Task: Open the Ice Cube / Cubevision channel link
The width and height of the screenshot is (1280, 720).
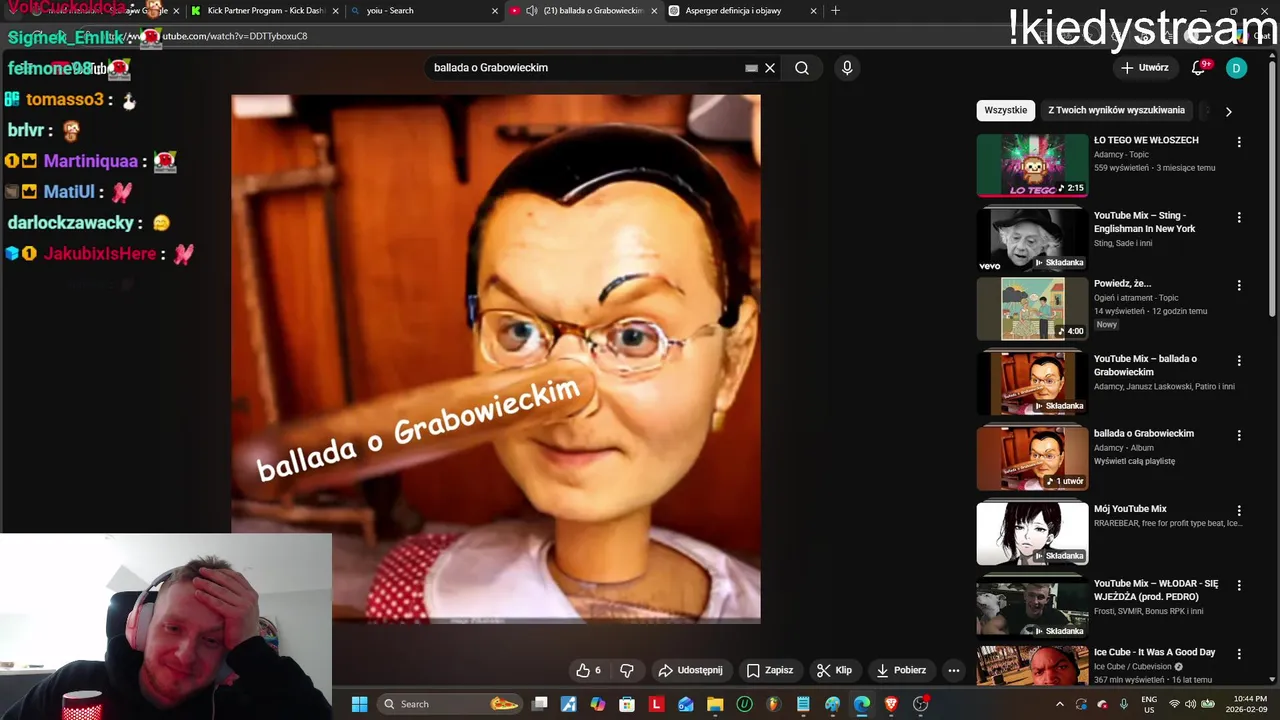Action: point(1132,667)
